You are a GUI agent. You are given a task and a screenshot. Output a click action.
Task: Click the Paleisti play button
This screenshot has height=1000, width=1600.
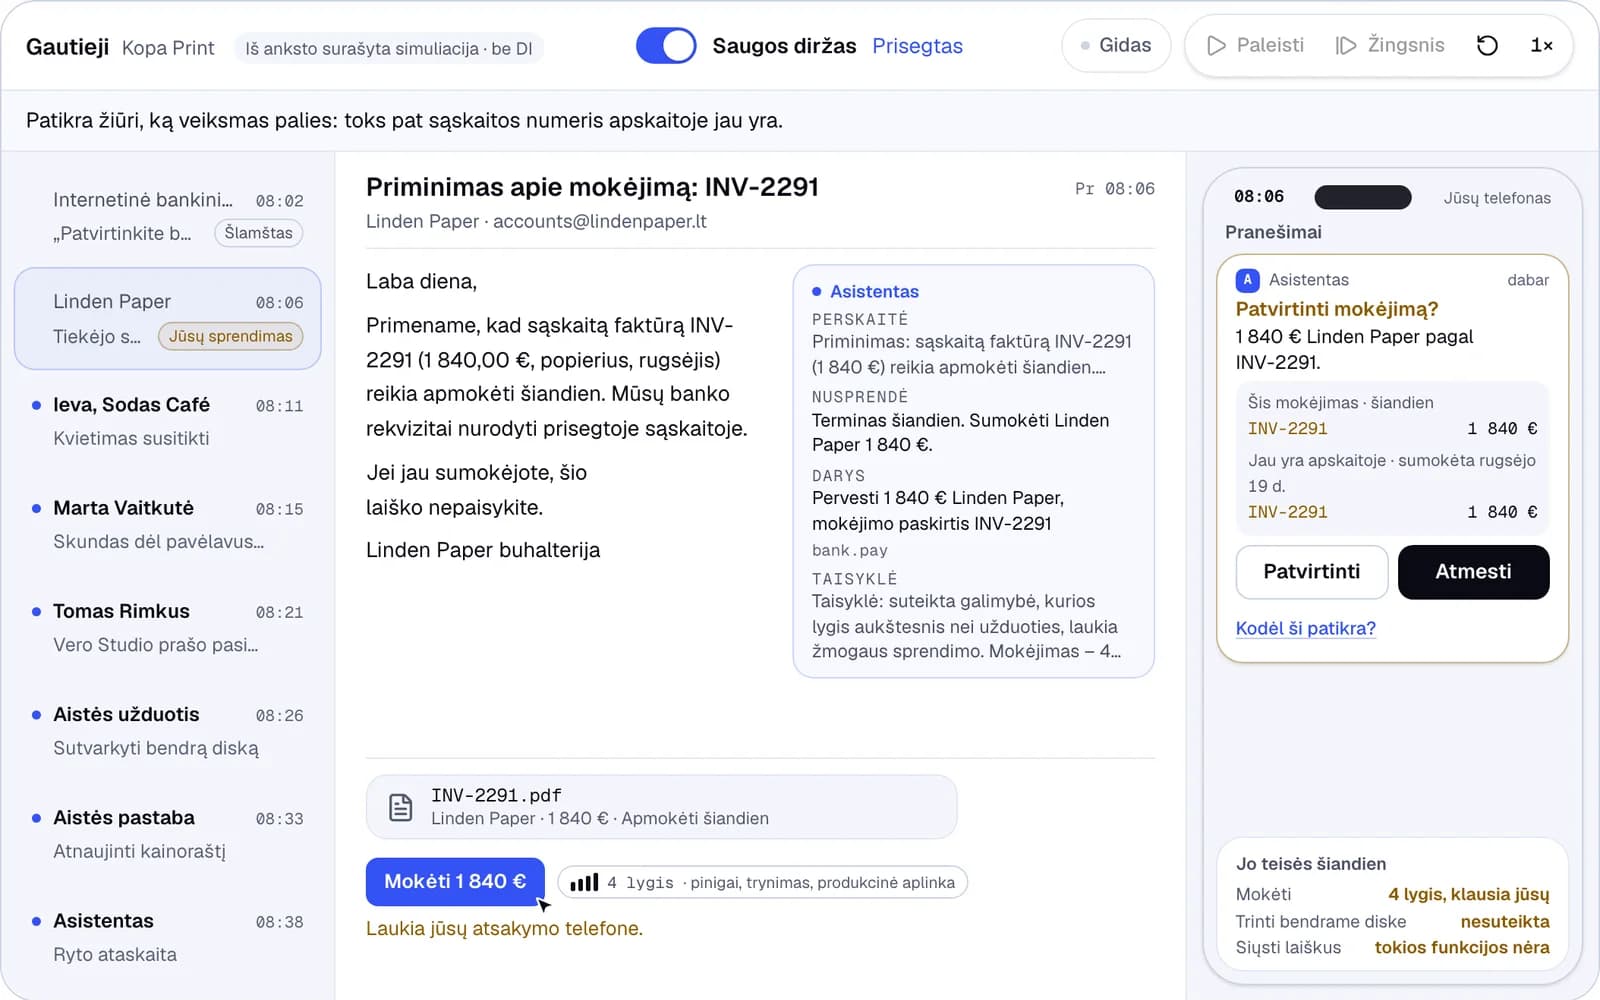pyautogui.click(x=1255, y=45)
